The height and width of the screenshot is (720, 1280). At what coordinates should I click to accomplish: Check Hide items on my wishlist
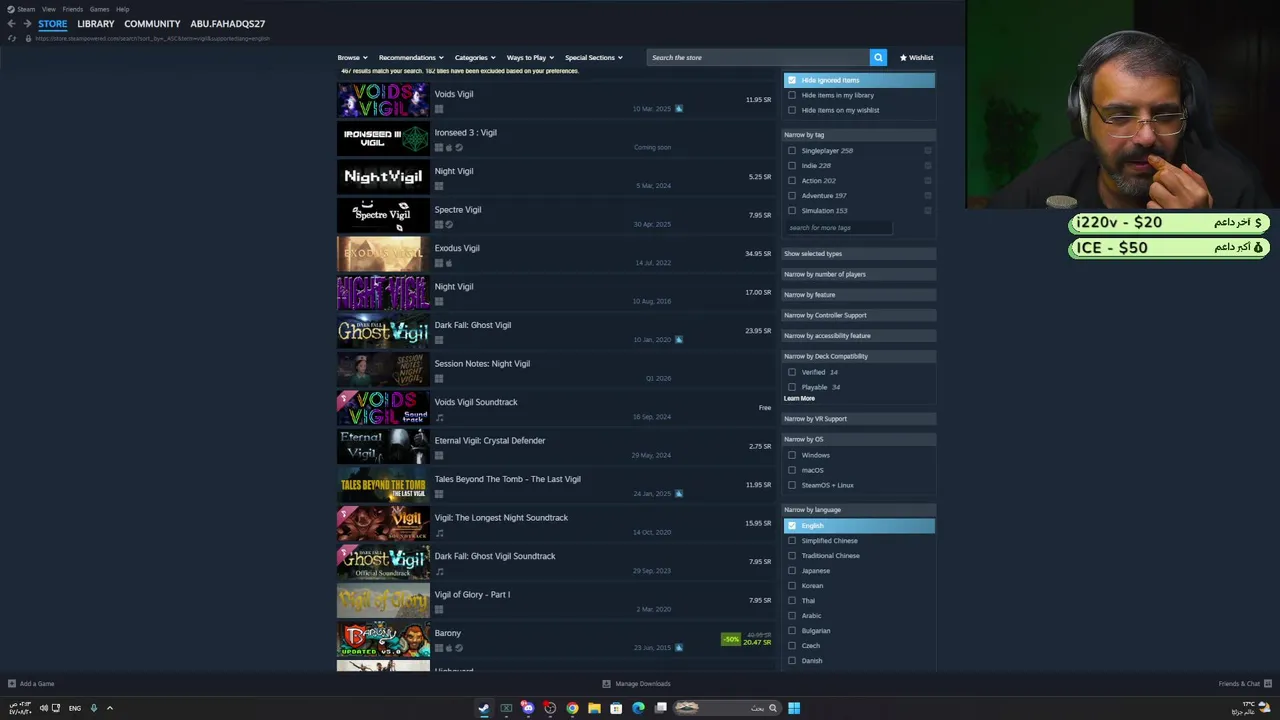coord(792,110)
